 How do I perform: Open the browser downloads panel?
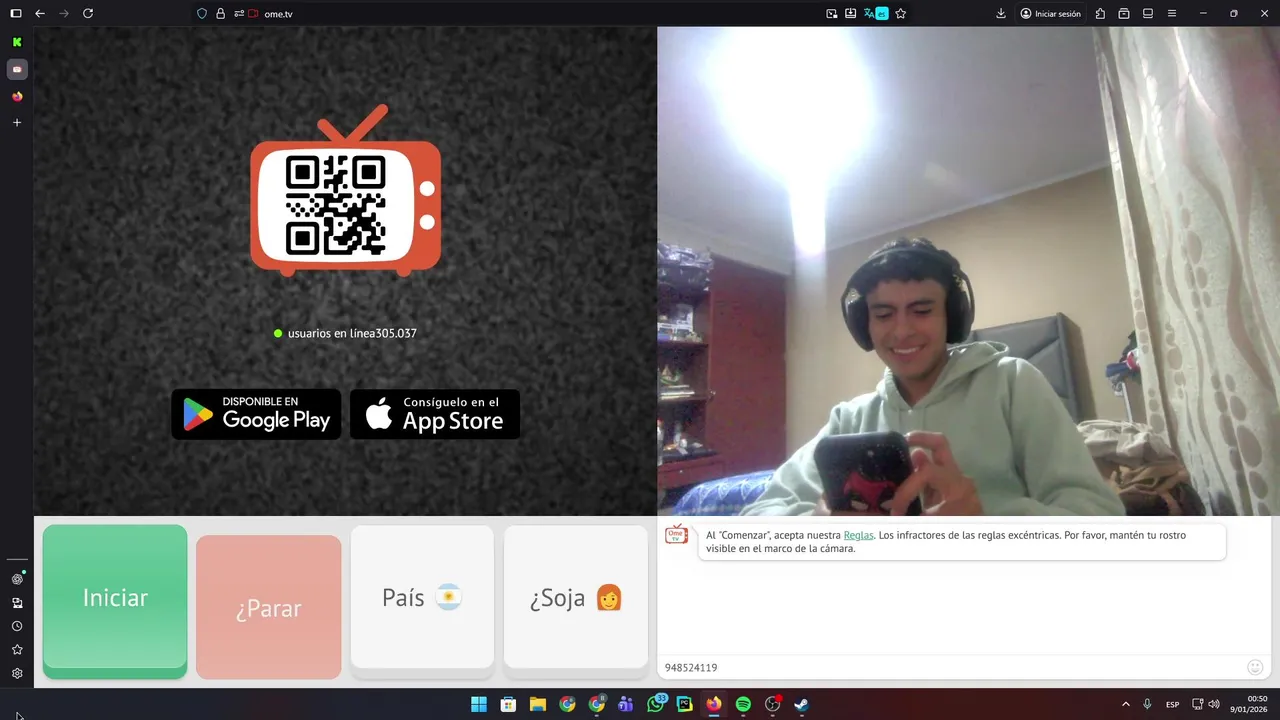1001,13
